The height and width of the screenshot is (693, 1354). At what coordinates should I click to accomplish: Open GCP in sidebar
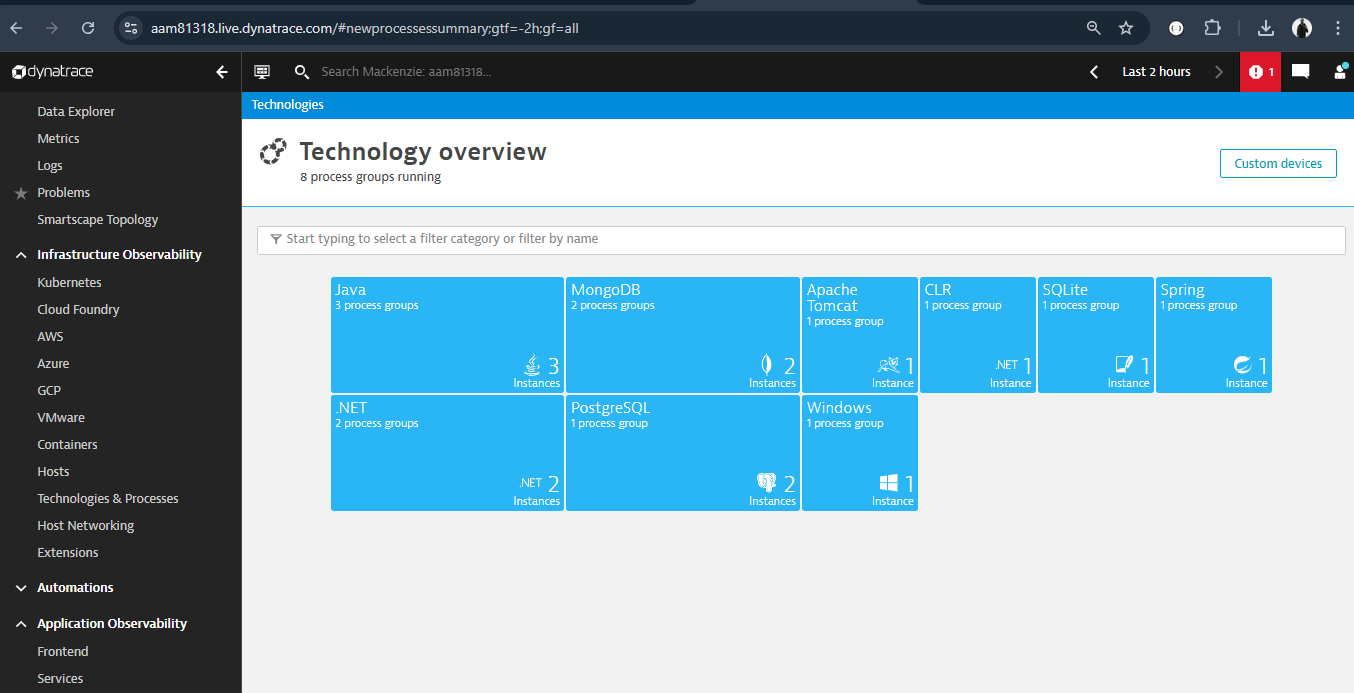[x=49, y=391]
